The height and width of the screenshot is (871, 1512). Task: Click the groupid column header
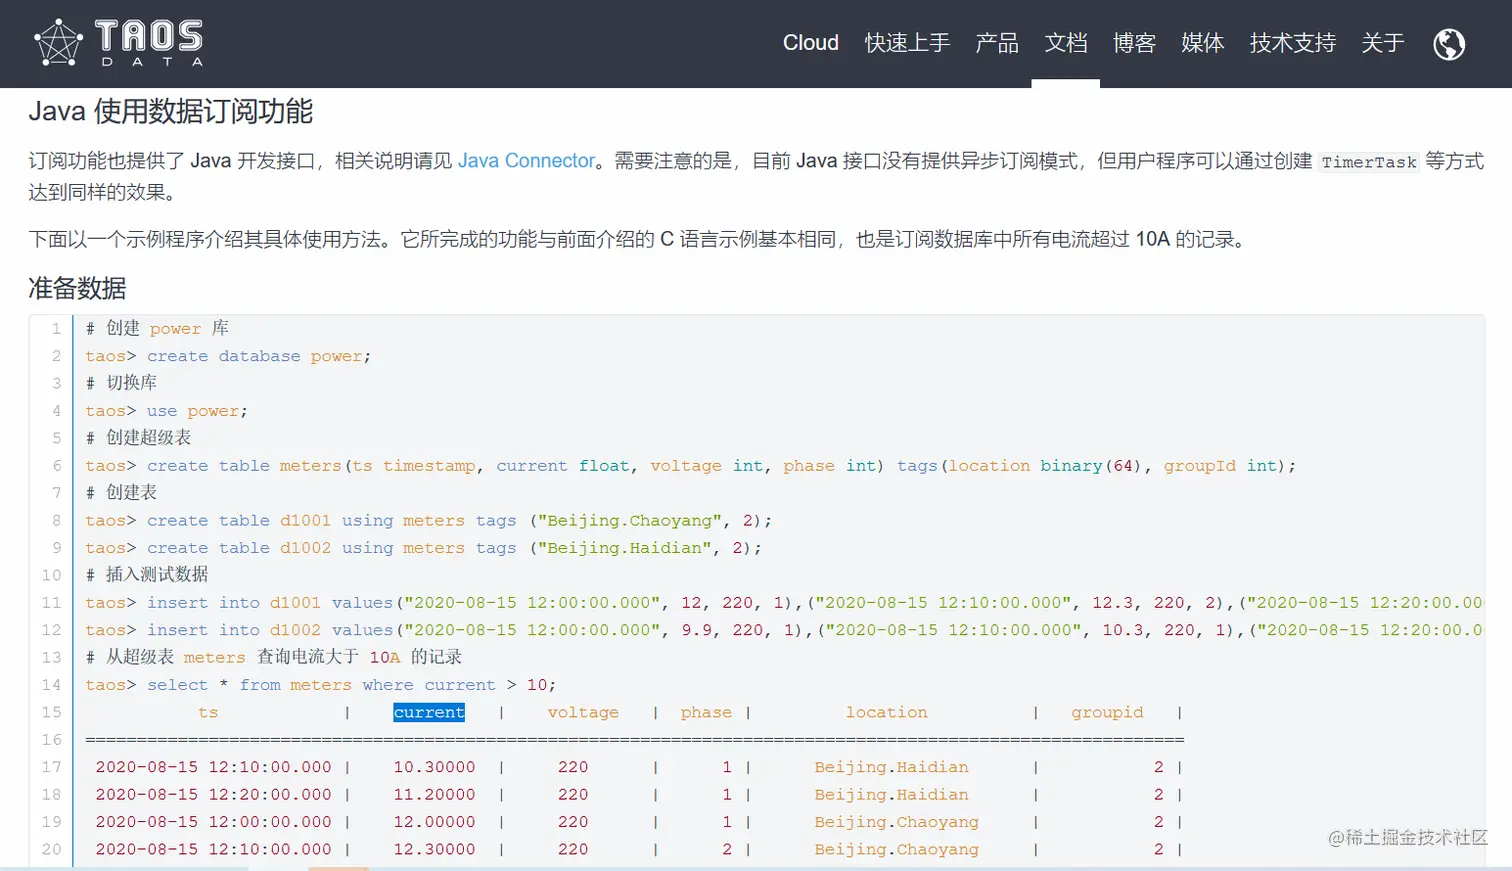coord(1107,712)
